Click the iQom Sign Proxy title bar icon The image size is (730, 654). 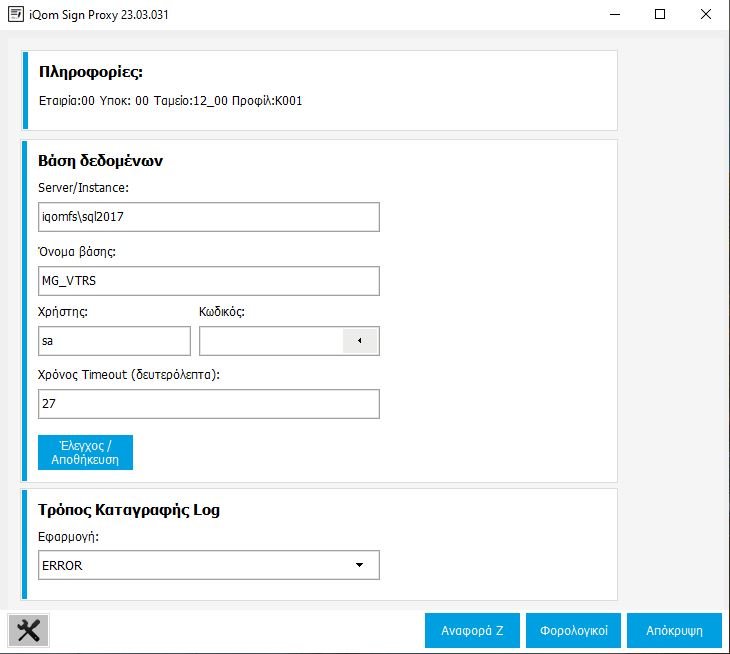14,15
